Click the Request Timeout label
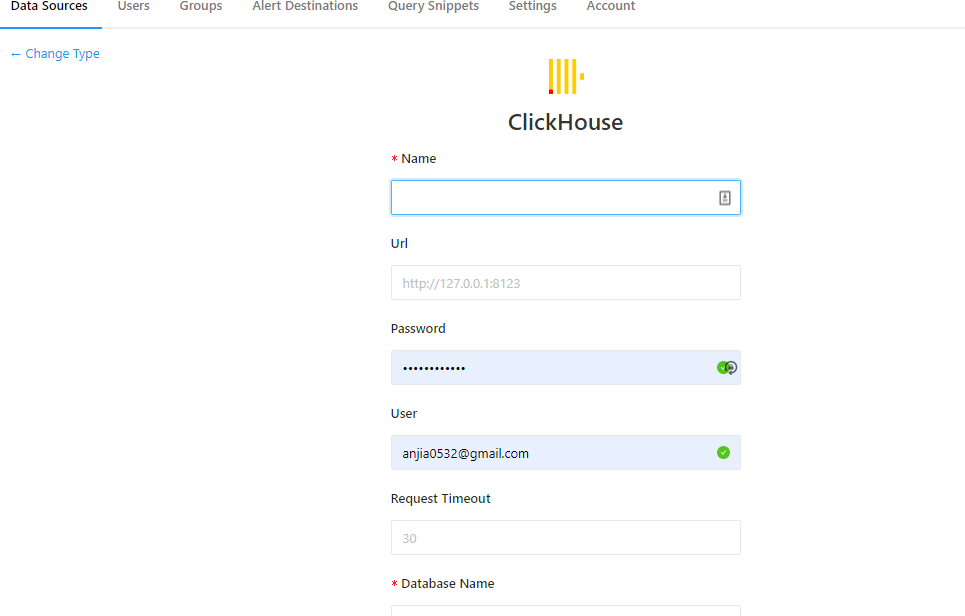965x616 pixels. click(x=441, y=498)
